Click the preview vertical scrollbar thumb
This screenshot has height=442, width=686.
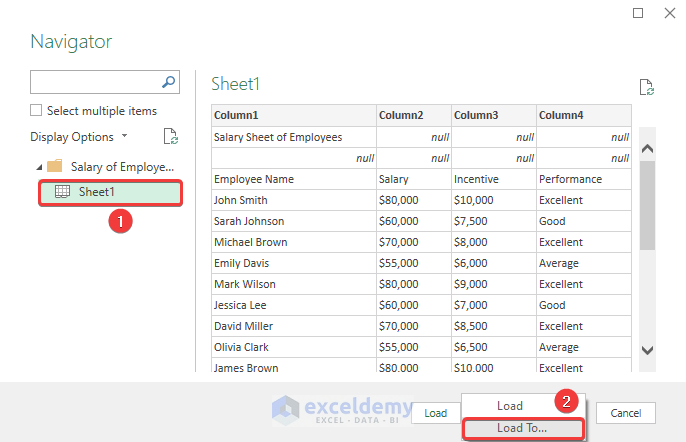647,204
